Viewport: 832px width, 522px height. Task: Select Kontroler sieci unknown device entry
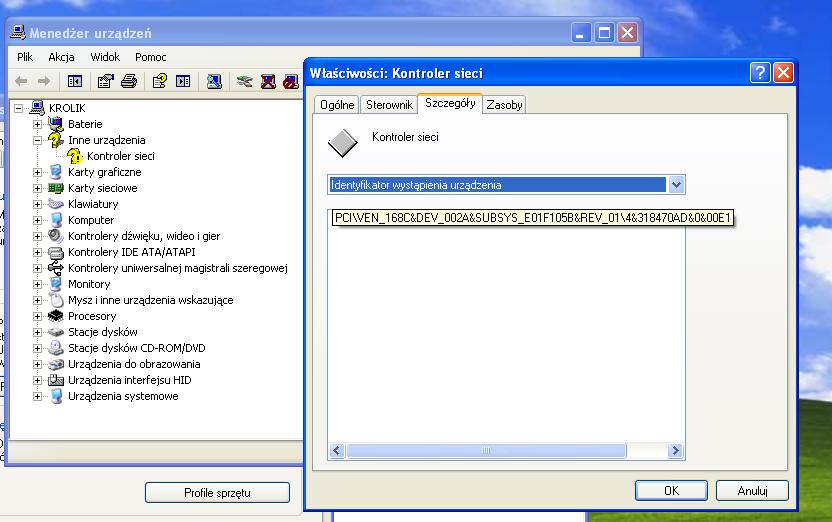120,156
